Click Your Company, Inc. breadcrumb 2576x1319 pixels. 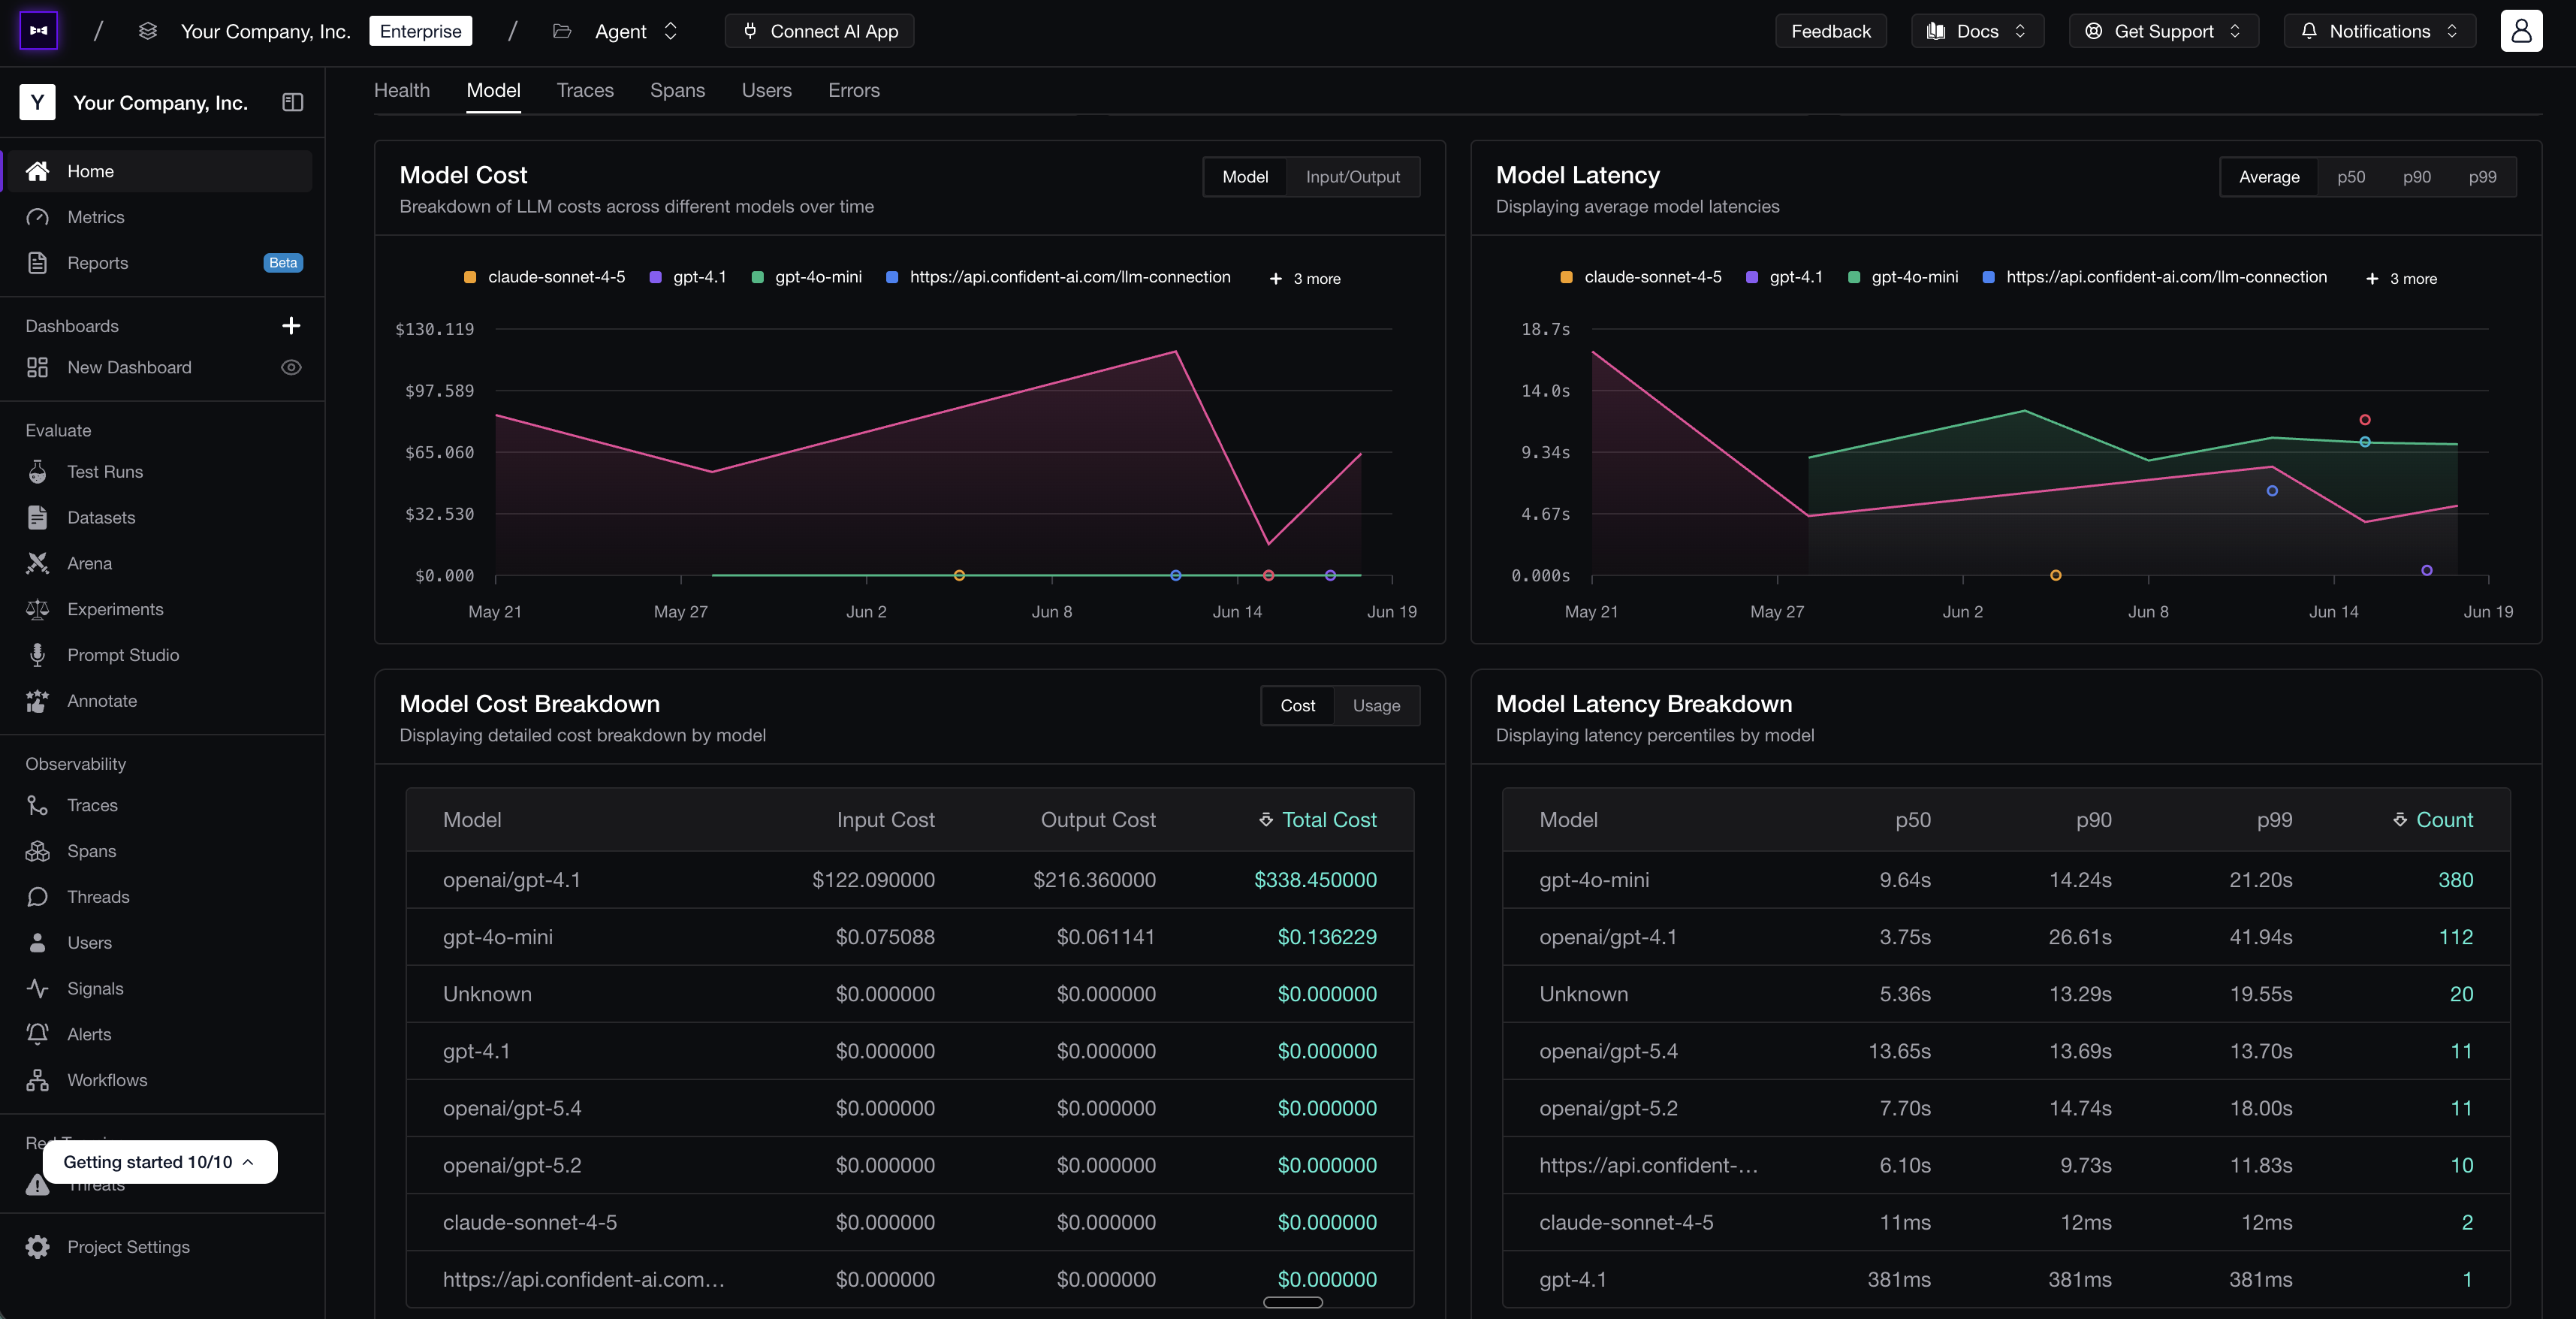point(265,31)
